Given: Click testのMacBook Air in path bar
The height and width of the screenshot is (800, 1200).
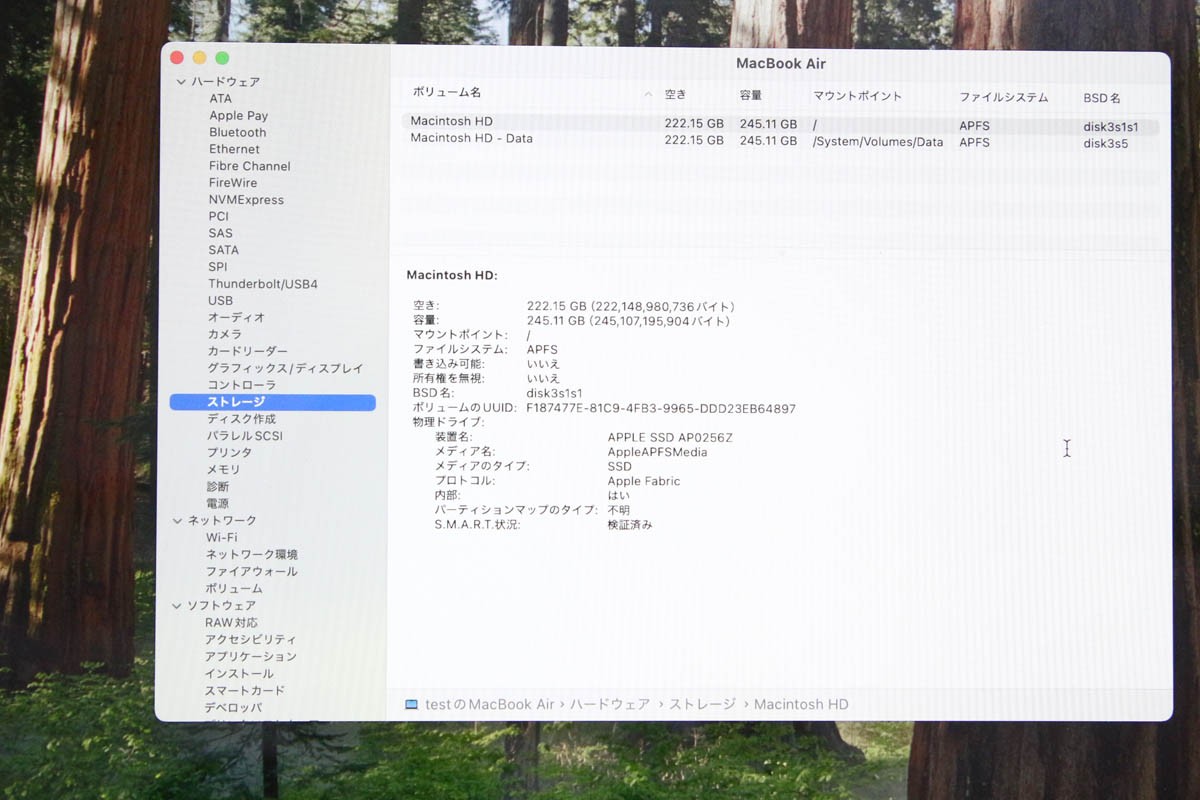Looking at the screenshot, I should 489,704.
